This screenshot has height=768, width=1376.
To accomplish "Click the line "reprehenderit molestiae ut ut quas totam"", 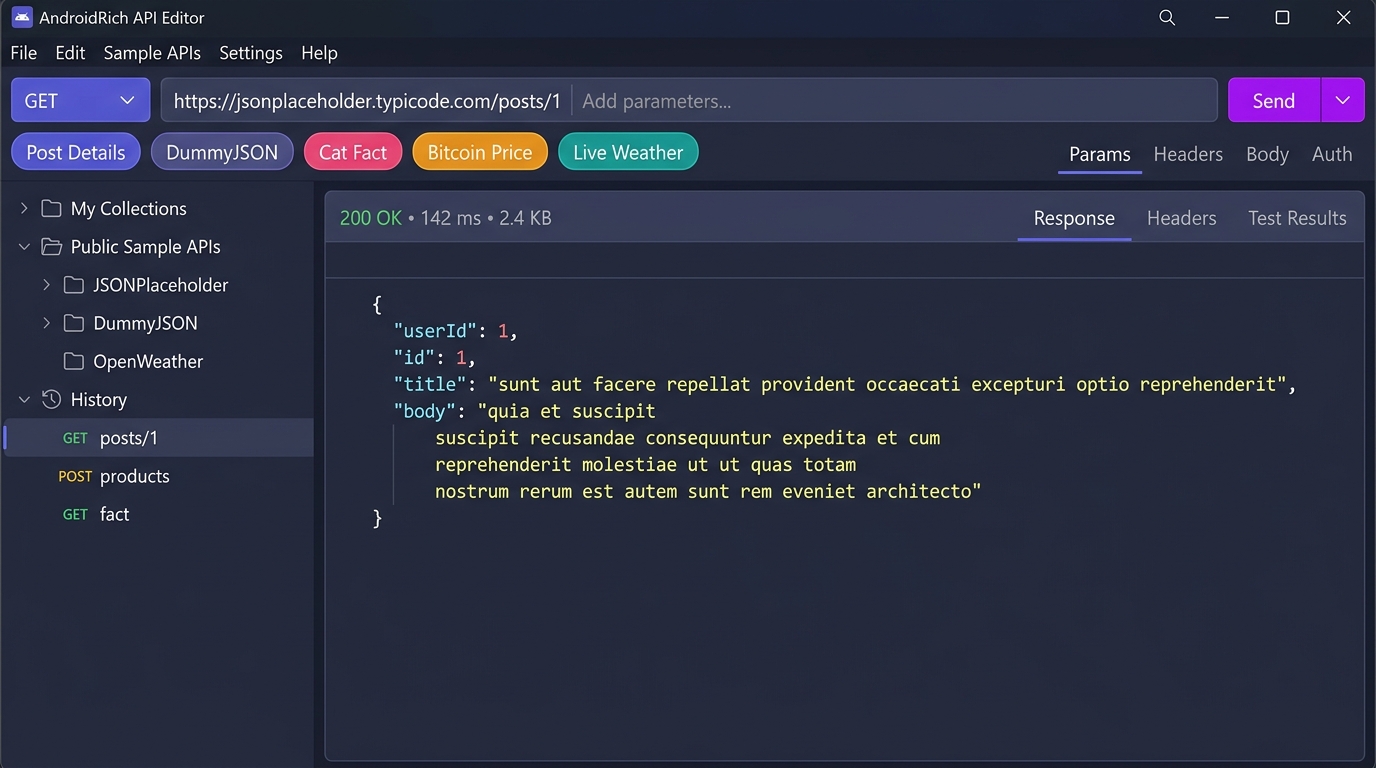I will [x=645, y=464].
